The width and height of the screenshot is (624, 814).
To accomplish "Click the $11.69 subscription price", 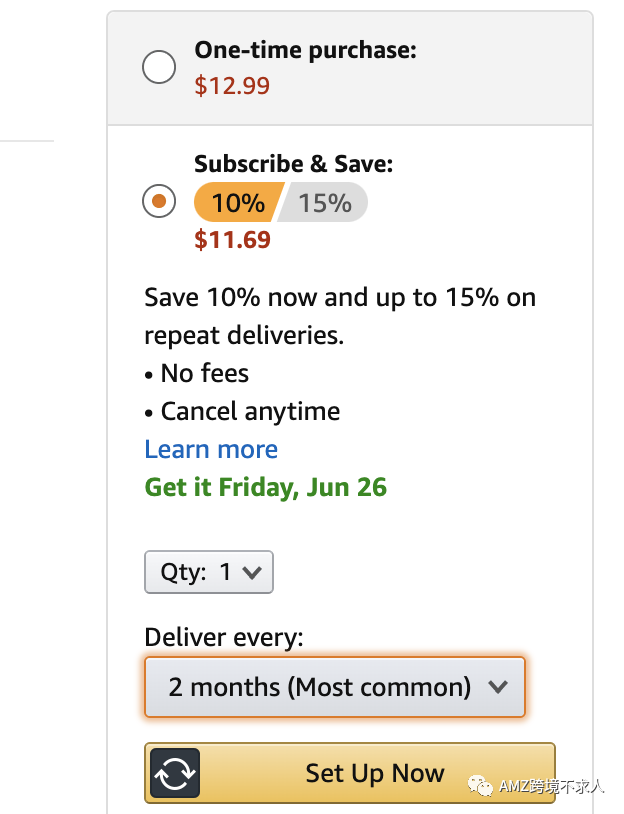I will [232, 240].
